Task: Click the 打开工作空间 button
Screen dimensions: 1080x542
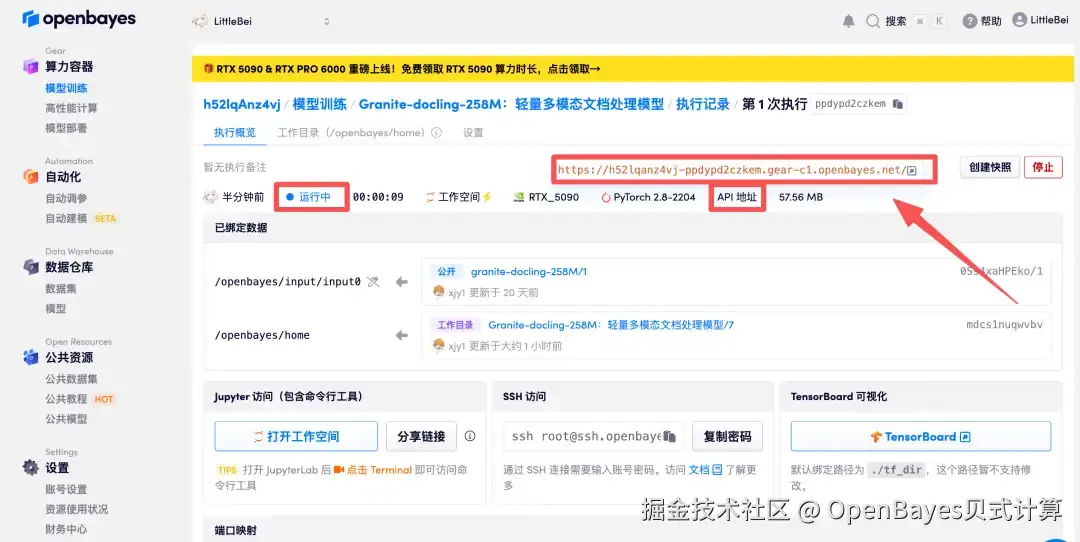Action: tap(296, 436)
